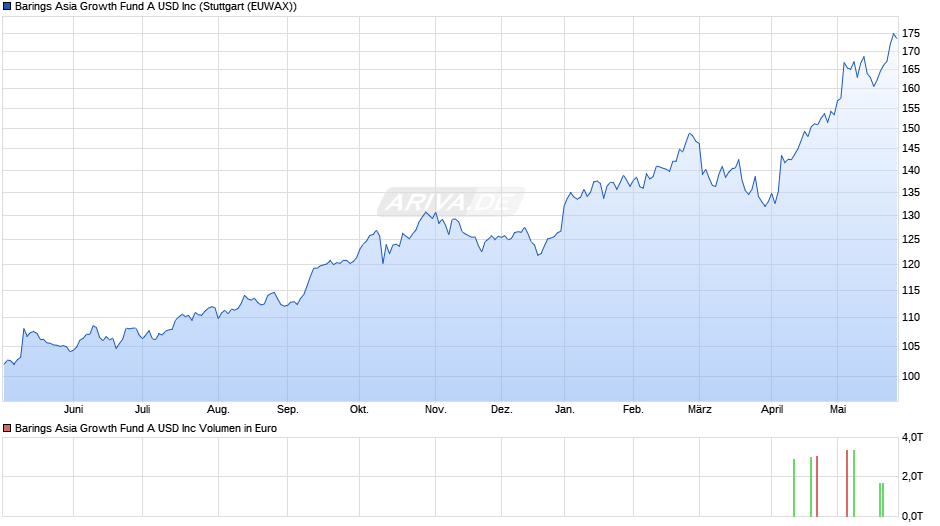Click the 2,0T volume axis value
This screenshot has height=526, width=940.
[912, 476]
